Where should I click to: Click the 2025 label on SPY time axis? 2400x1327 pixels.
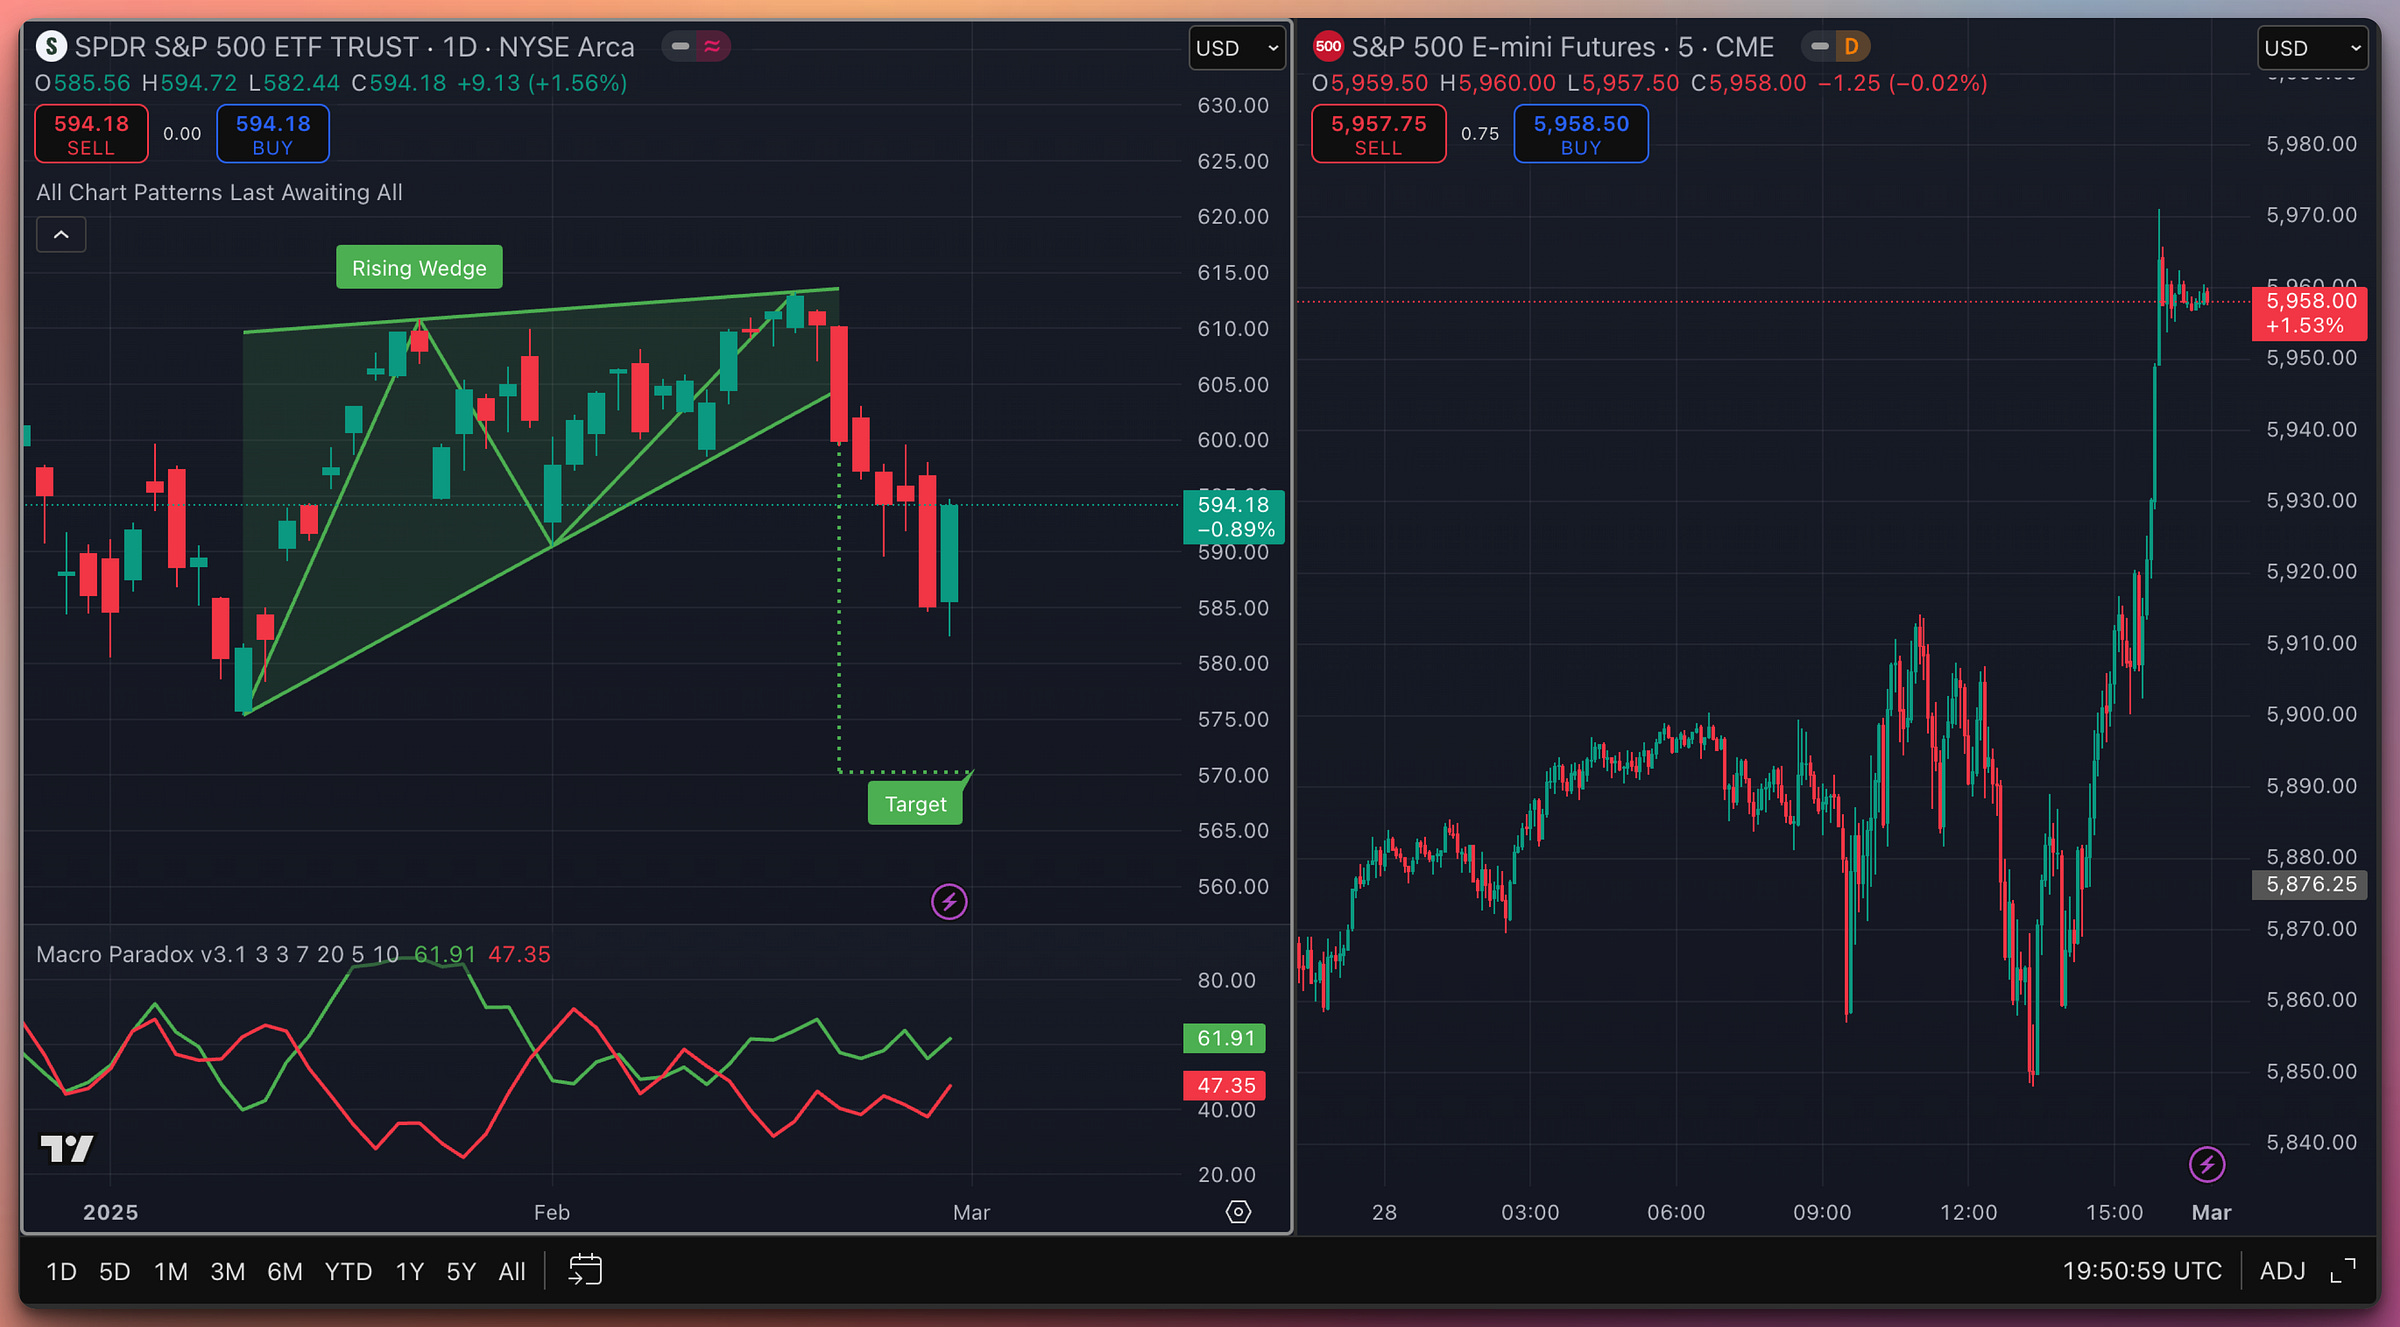click(x=110, y=1212)
